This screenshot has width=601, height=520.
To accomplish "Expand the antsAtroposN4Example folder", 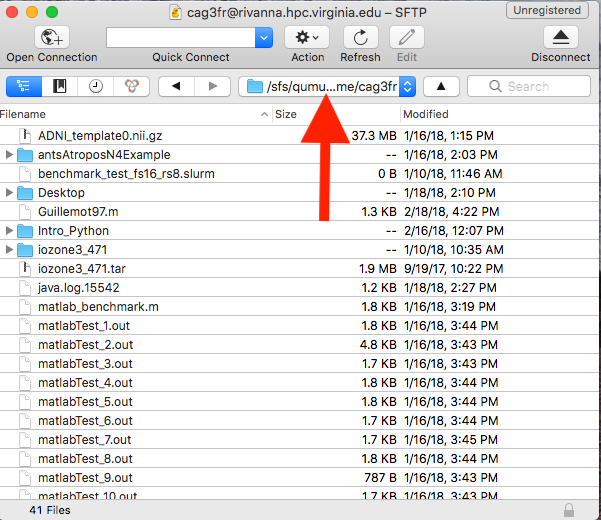I will click(x=10, y=155).
